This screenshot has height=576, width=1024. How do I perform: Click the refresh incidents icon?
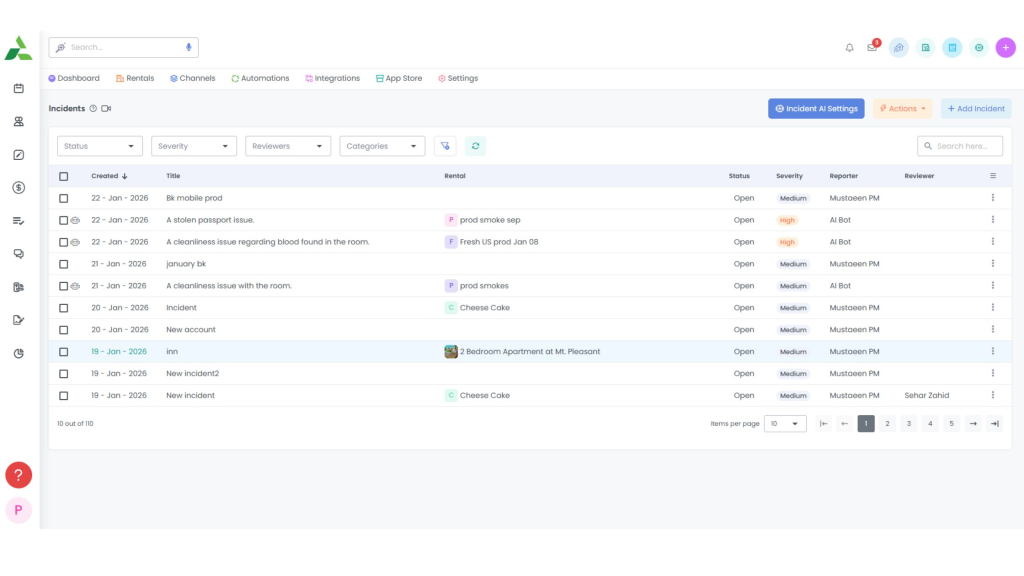pyautogui.click(x=475, y=146)
